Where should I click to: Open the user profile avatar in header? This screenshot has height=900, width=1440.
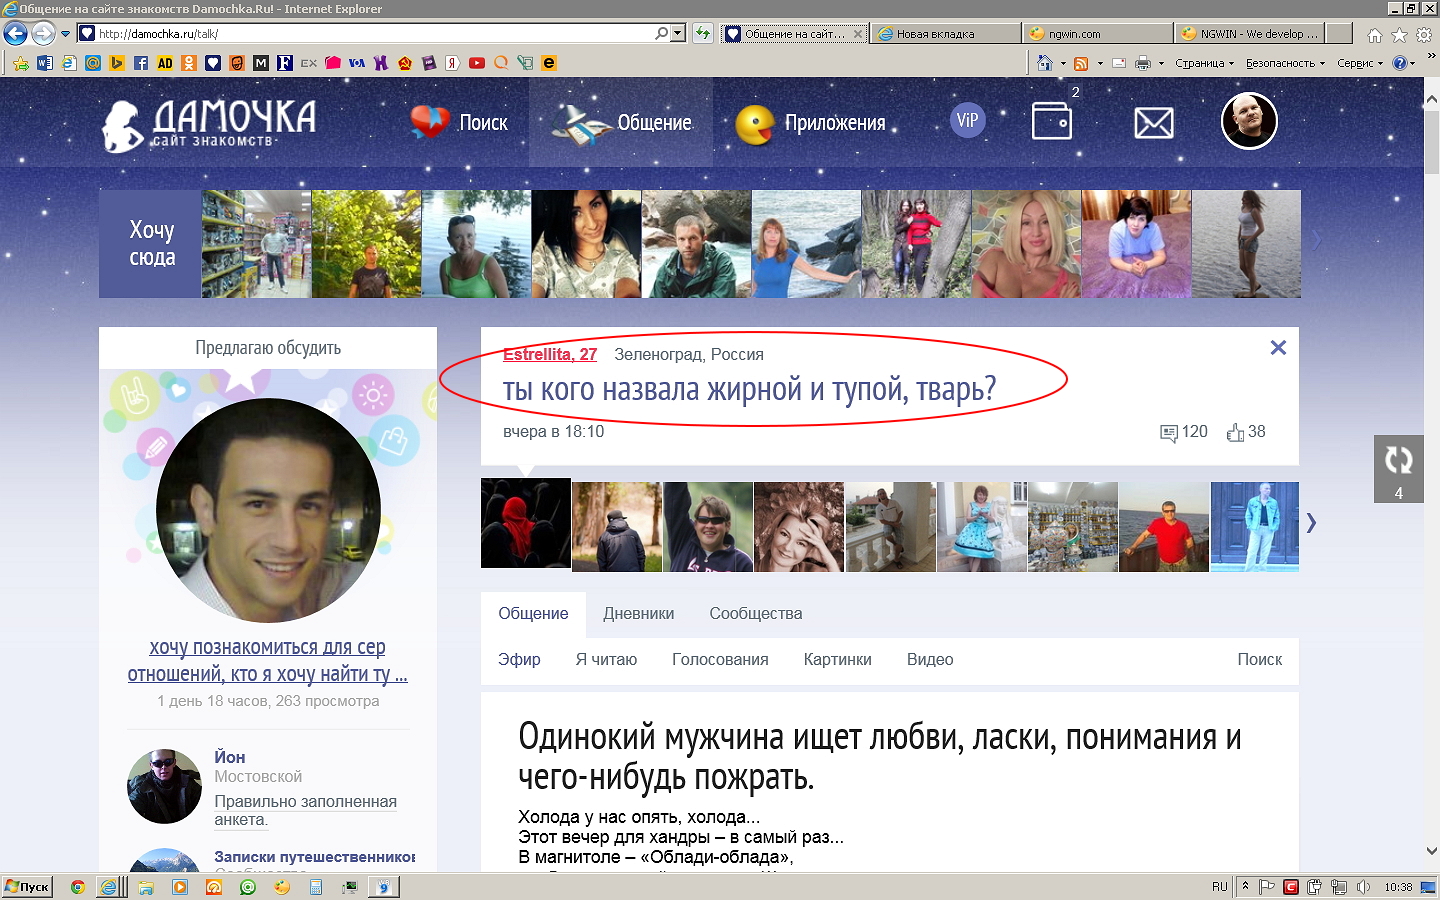click(x=1249, y=121)
